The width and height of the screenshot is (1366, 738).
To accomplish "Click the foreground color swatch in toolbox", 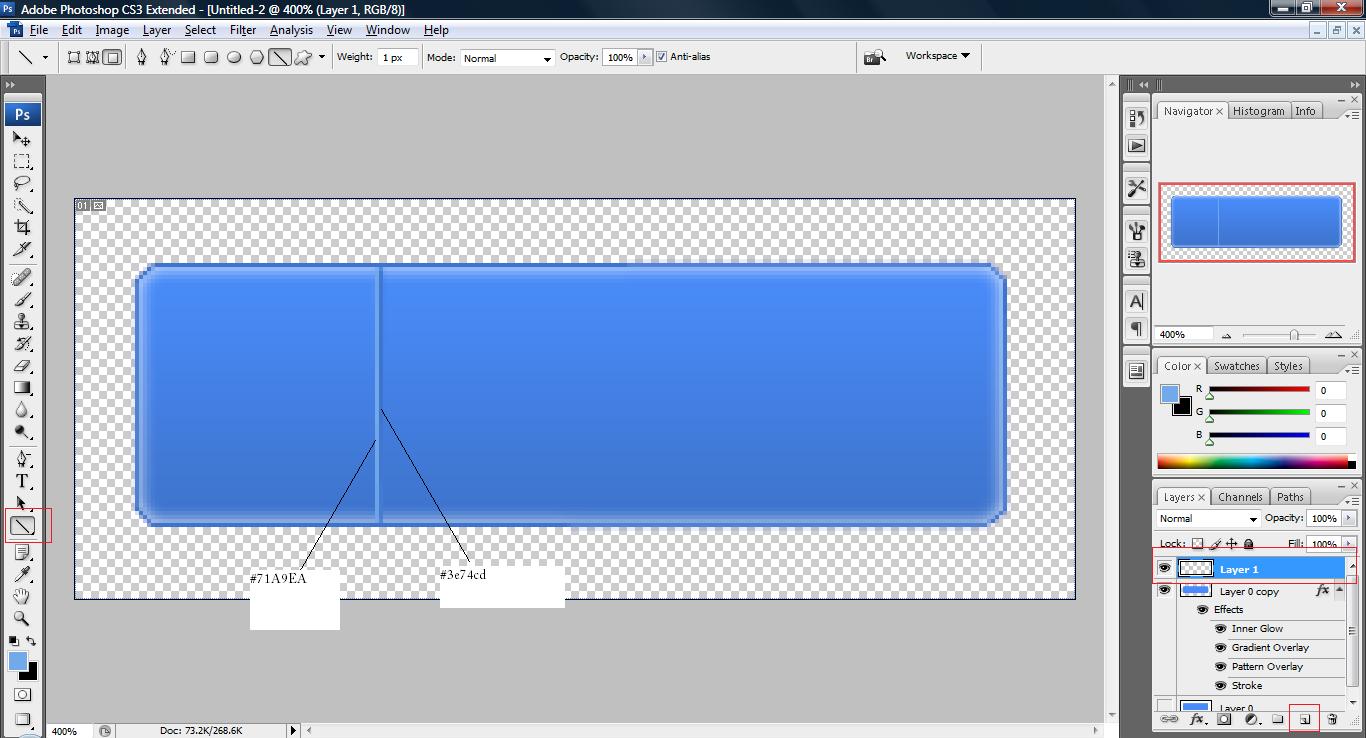I will (x=18, y=661).
